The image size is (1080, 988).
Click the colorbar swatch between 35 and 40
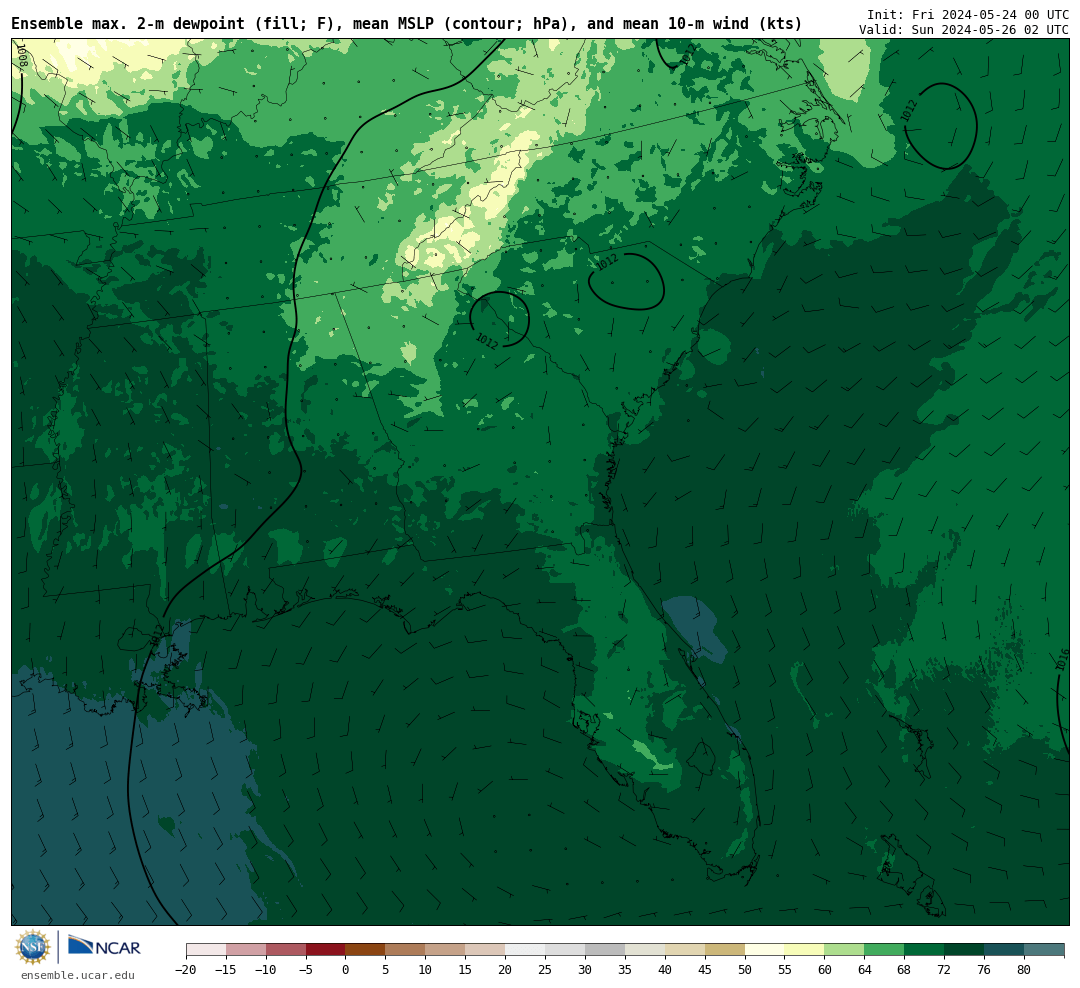[645, 950]
